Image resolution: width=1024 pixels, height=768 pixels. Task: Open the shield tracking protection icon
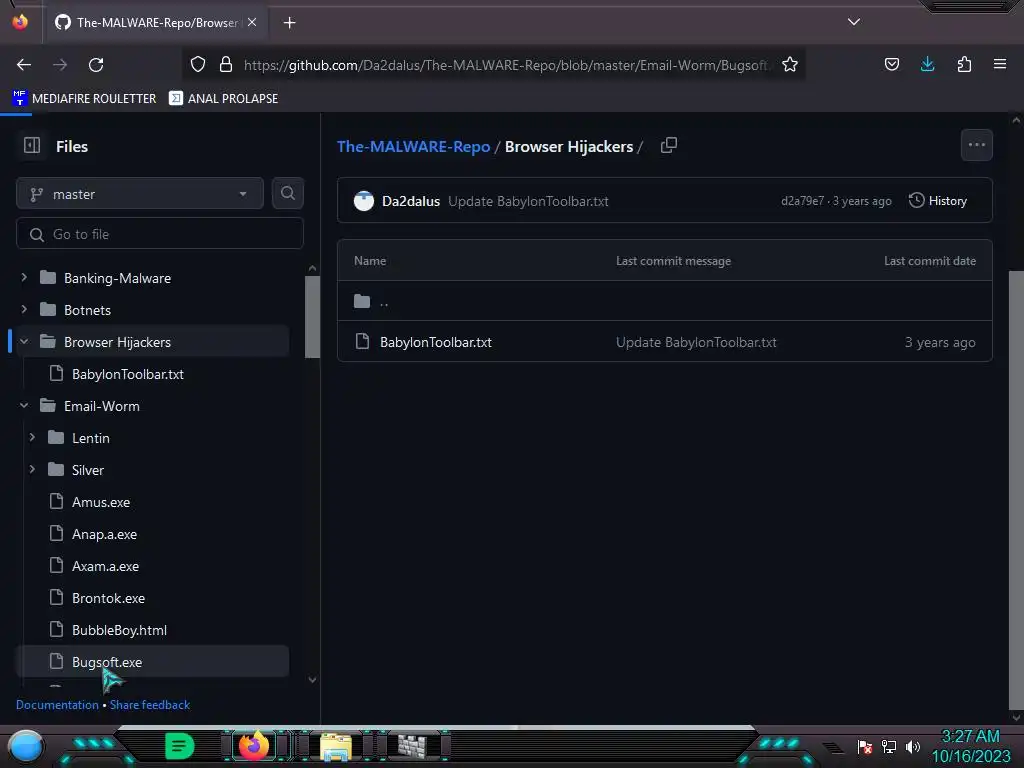198,64
